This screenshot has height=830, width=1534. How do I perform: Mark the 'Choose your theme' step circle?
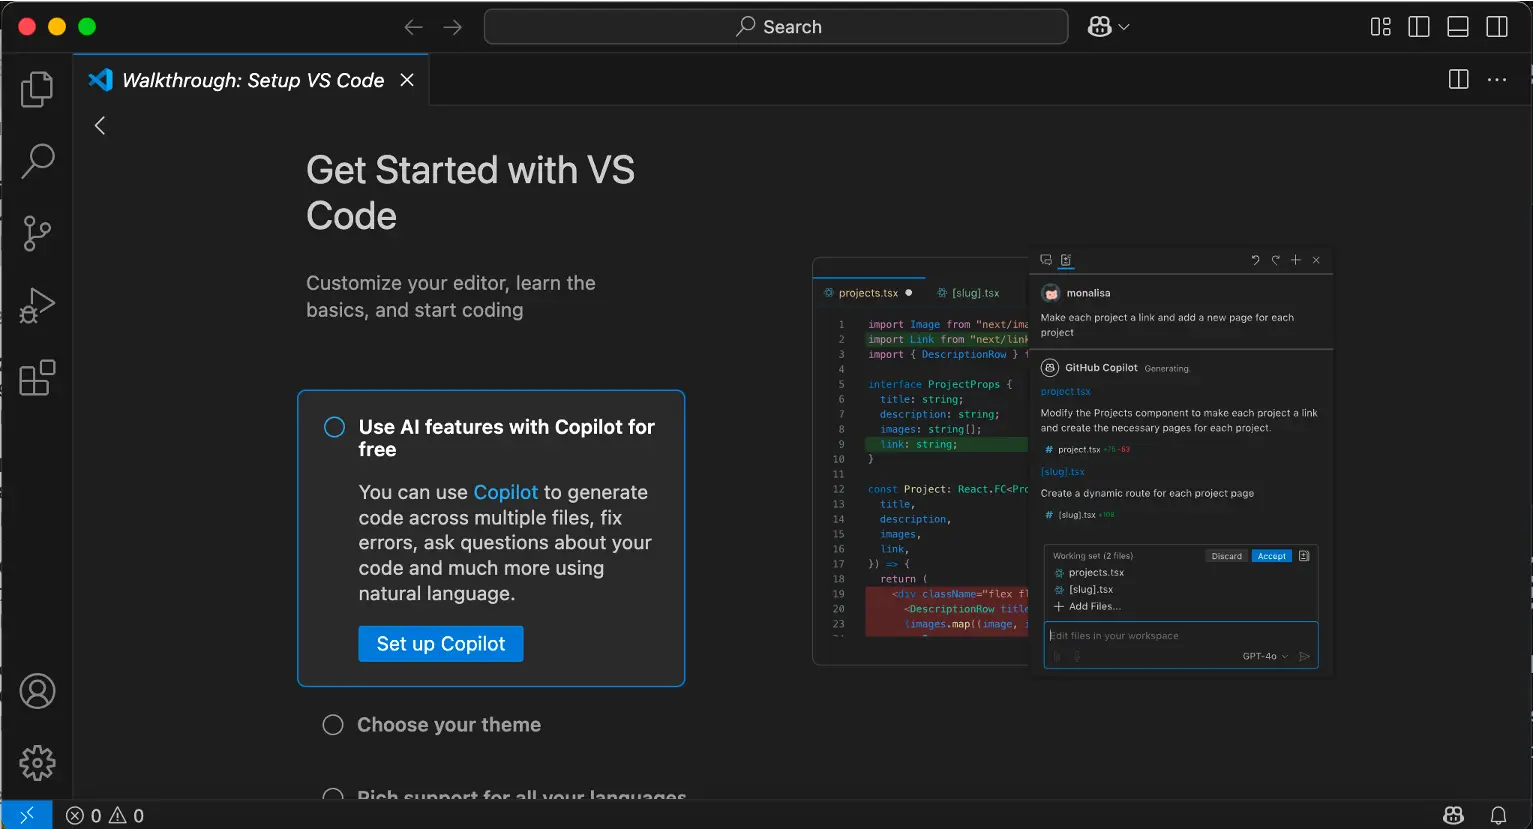(x=333, y=725)
